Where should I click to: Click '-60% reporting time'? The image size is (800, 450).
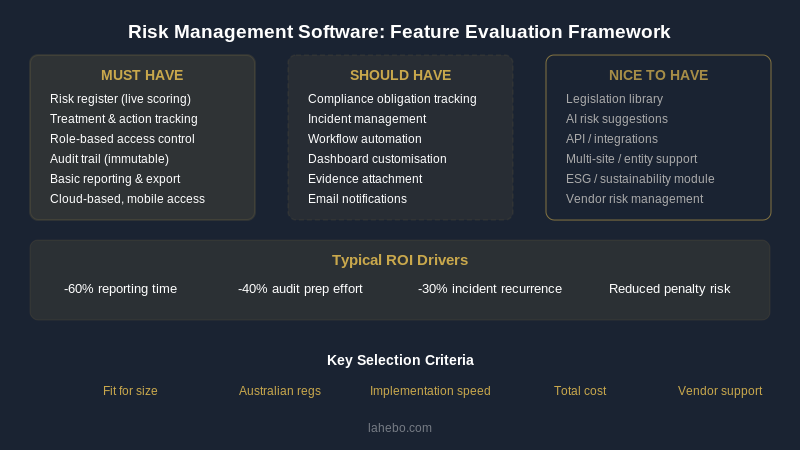(x=120, y=289)
